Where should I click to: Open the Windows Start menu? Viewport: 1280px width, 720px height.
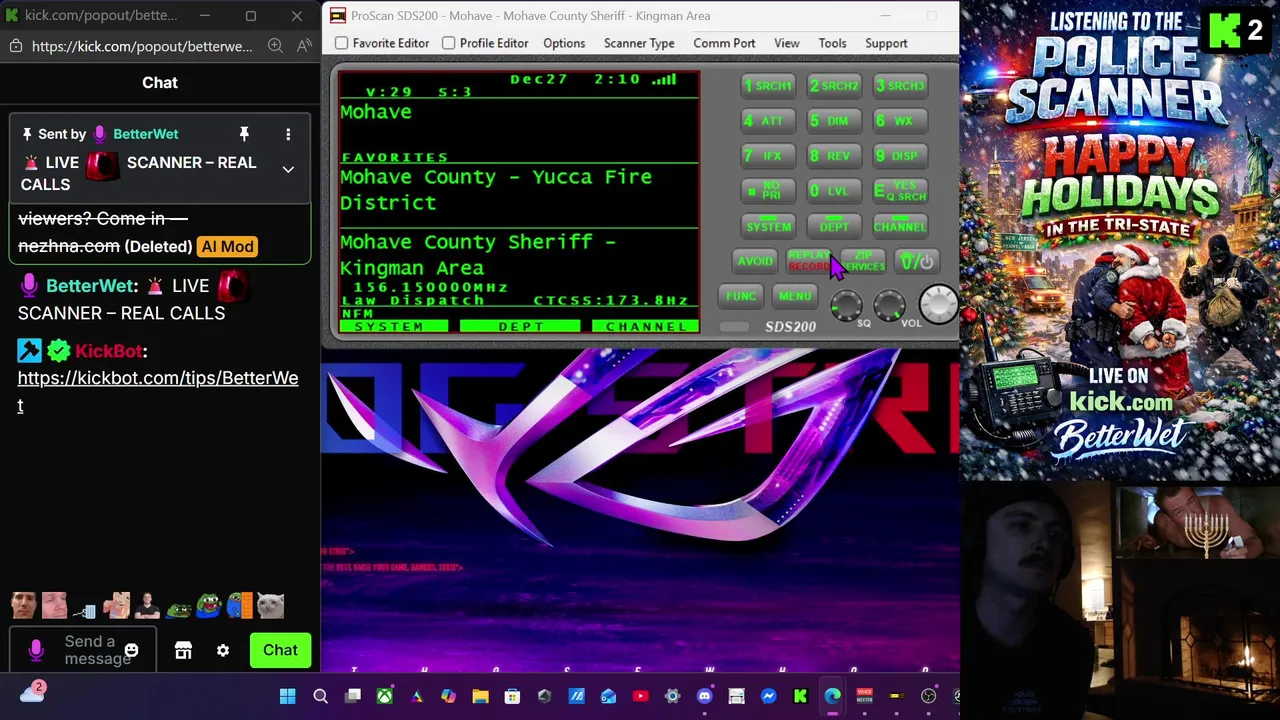click(288, 696)
